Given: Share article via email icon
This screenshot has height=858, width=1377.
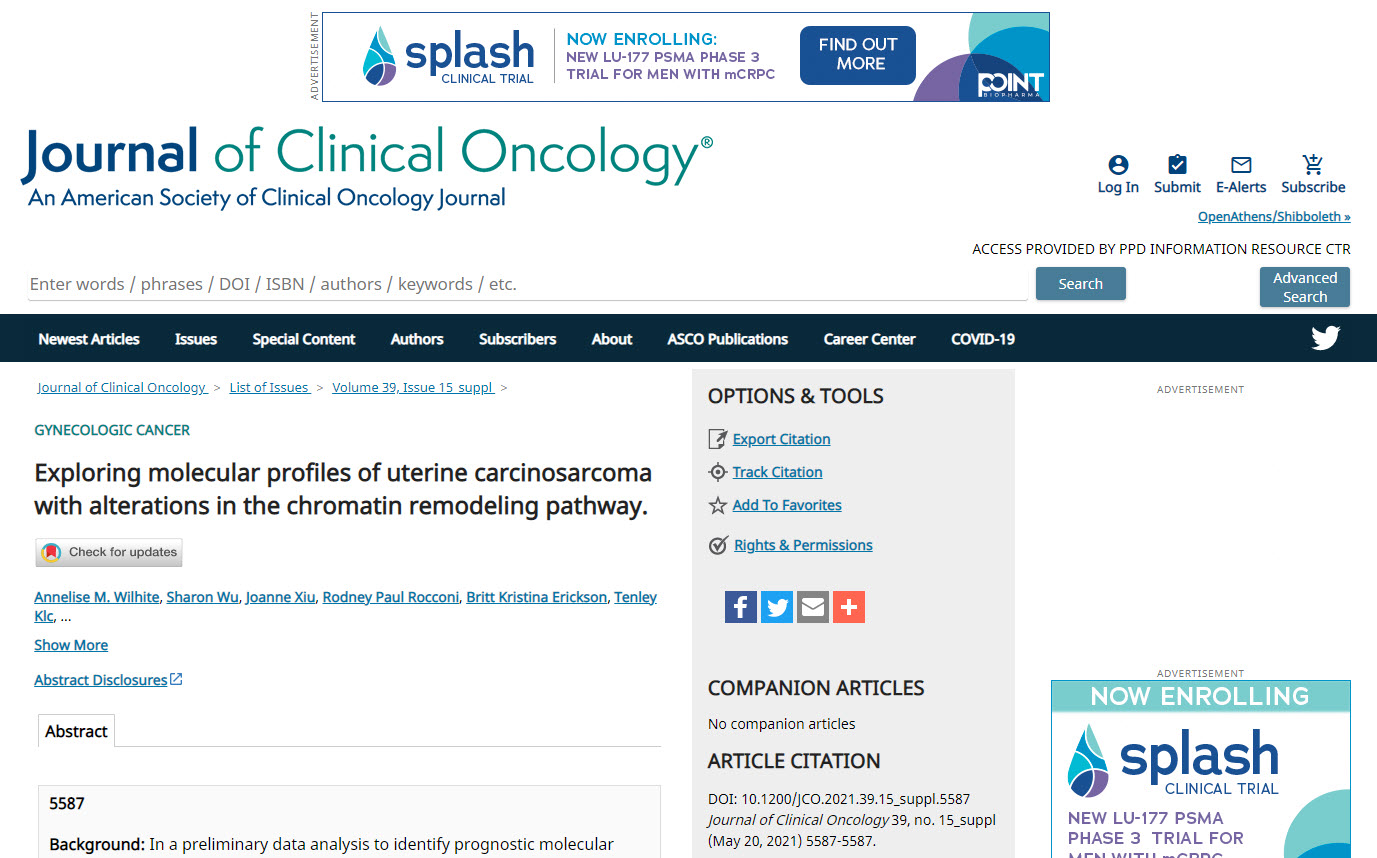Looking at the screenshot, I should point(813,607).
